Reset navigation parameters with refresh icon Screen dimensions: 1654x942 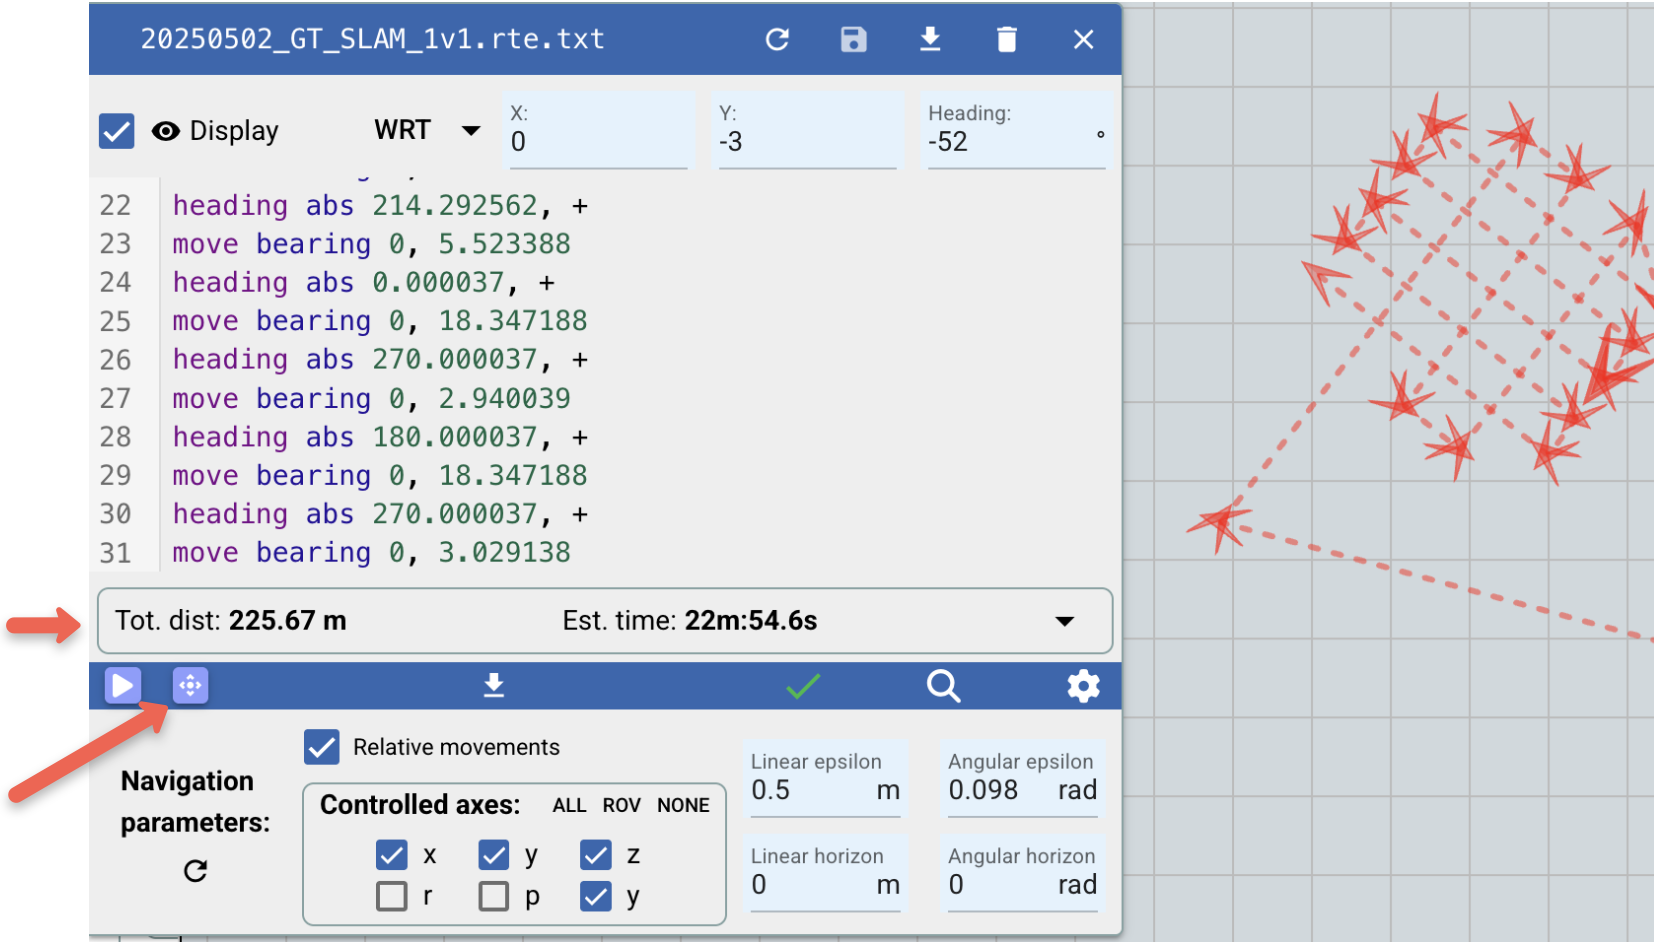click(196, 871)
